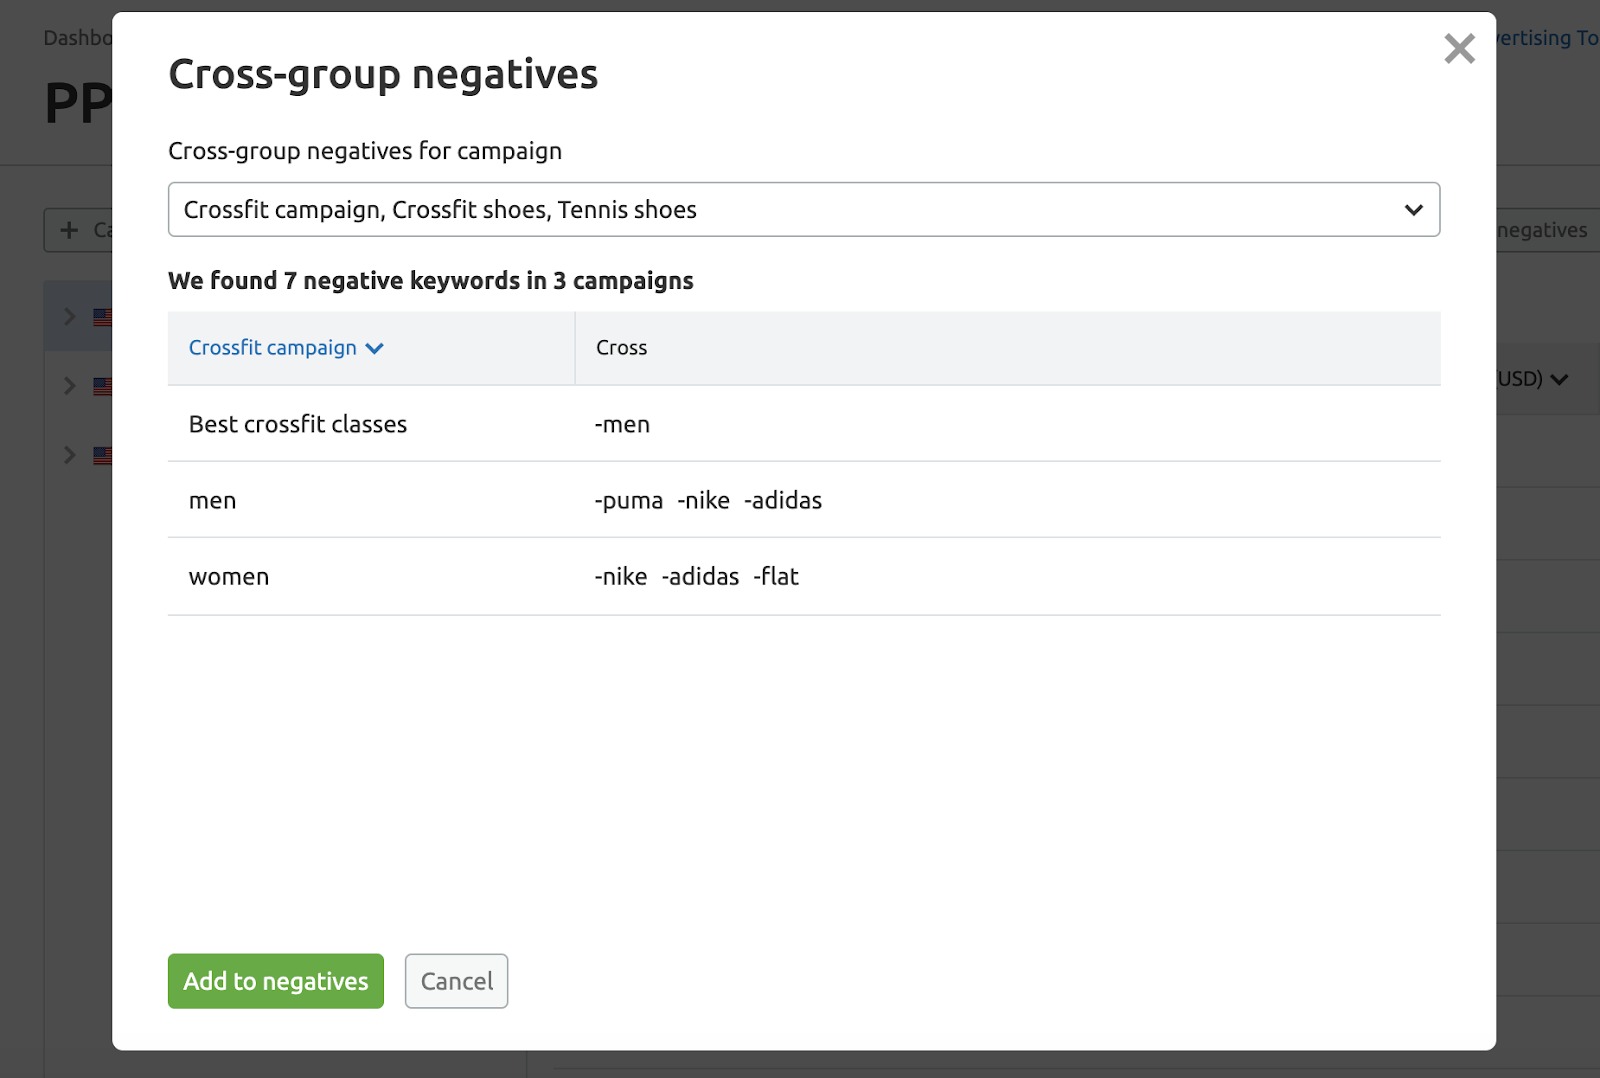Click the plus icon on the campaign button
This screenshot has height=1078, width=1600.
point(68,230)
